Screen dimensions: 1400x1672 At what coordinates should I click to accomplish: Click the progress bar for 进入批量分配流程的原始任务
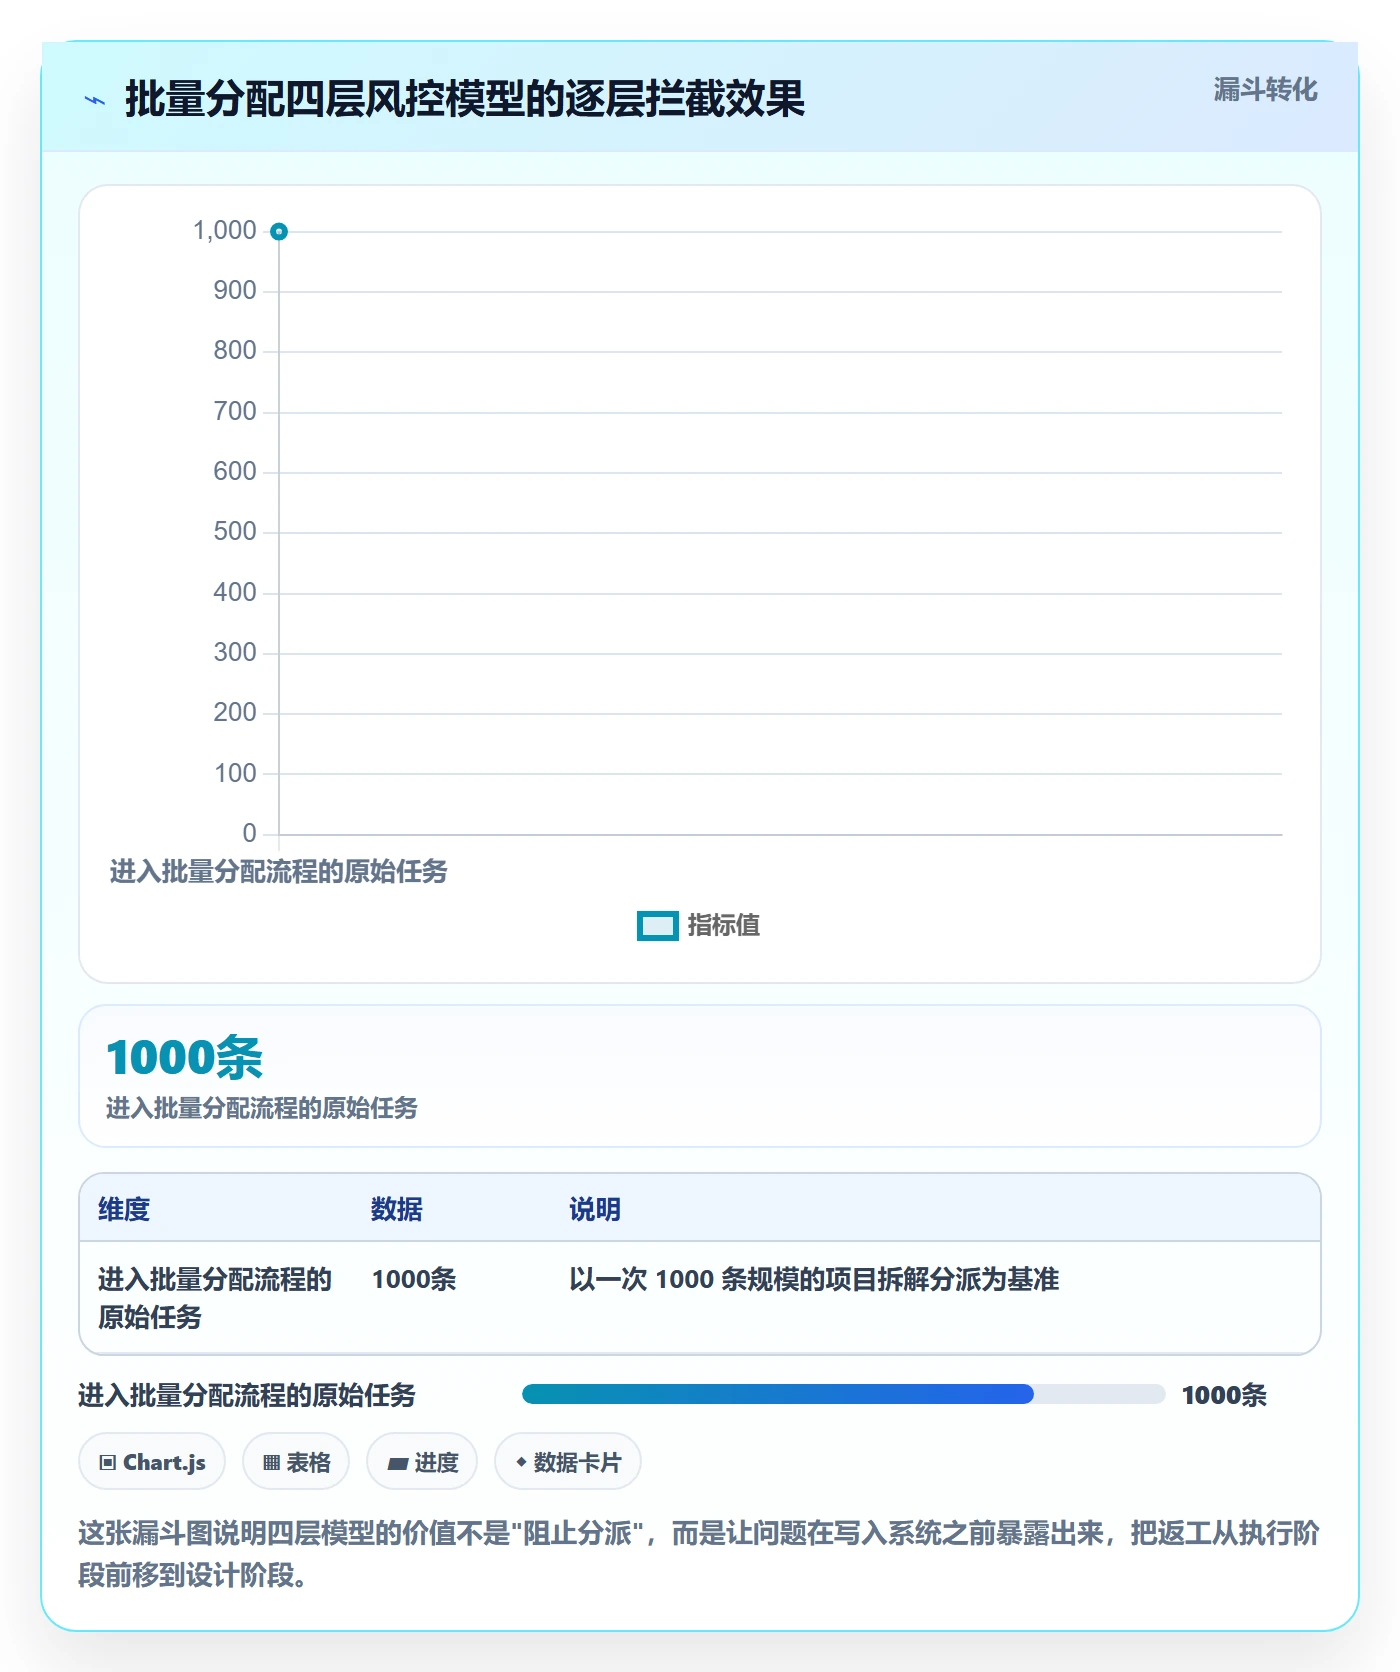pos(844,1394)
